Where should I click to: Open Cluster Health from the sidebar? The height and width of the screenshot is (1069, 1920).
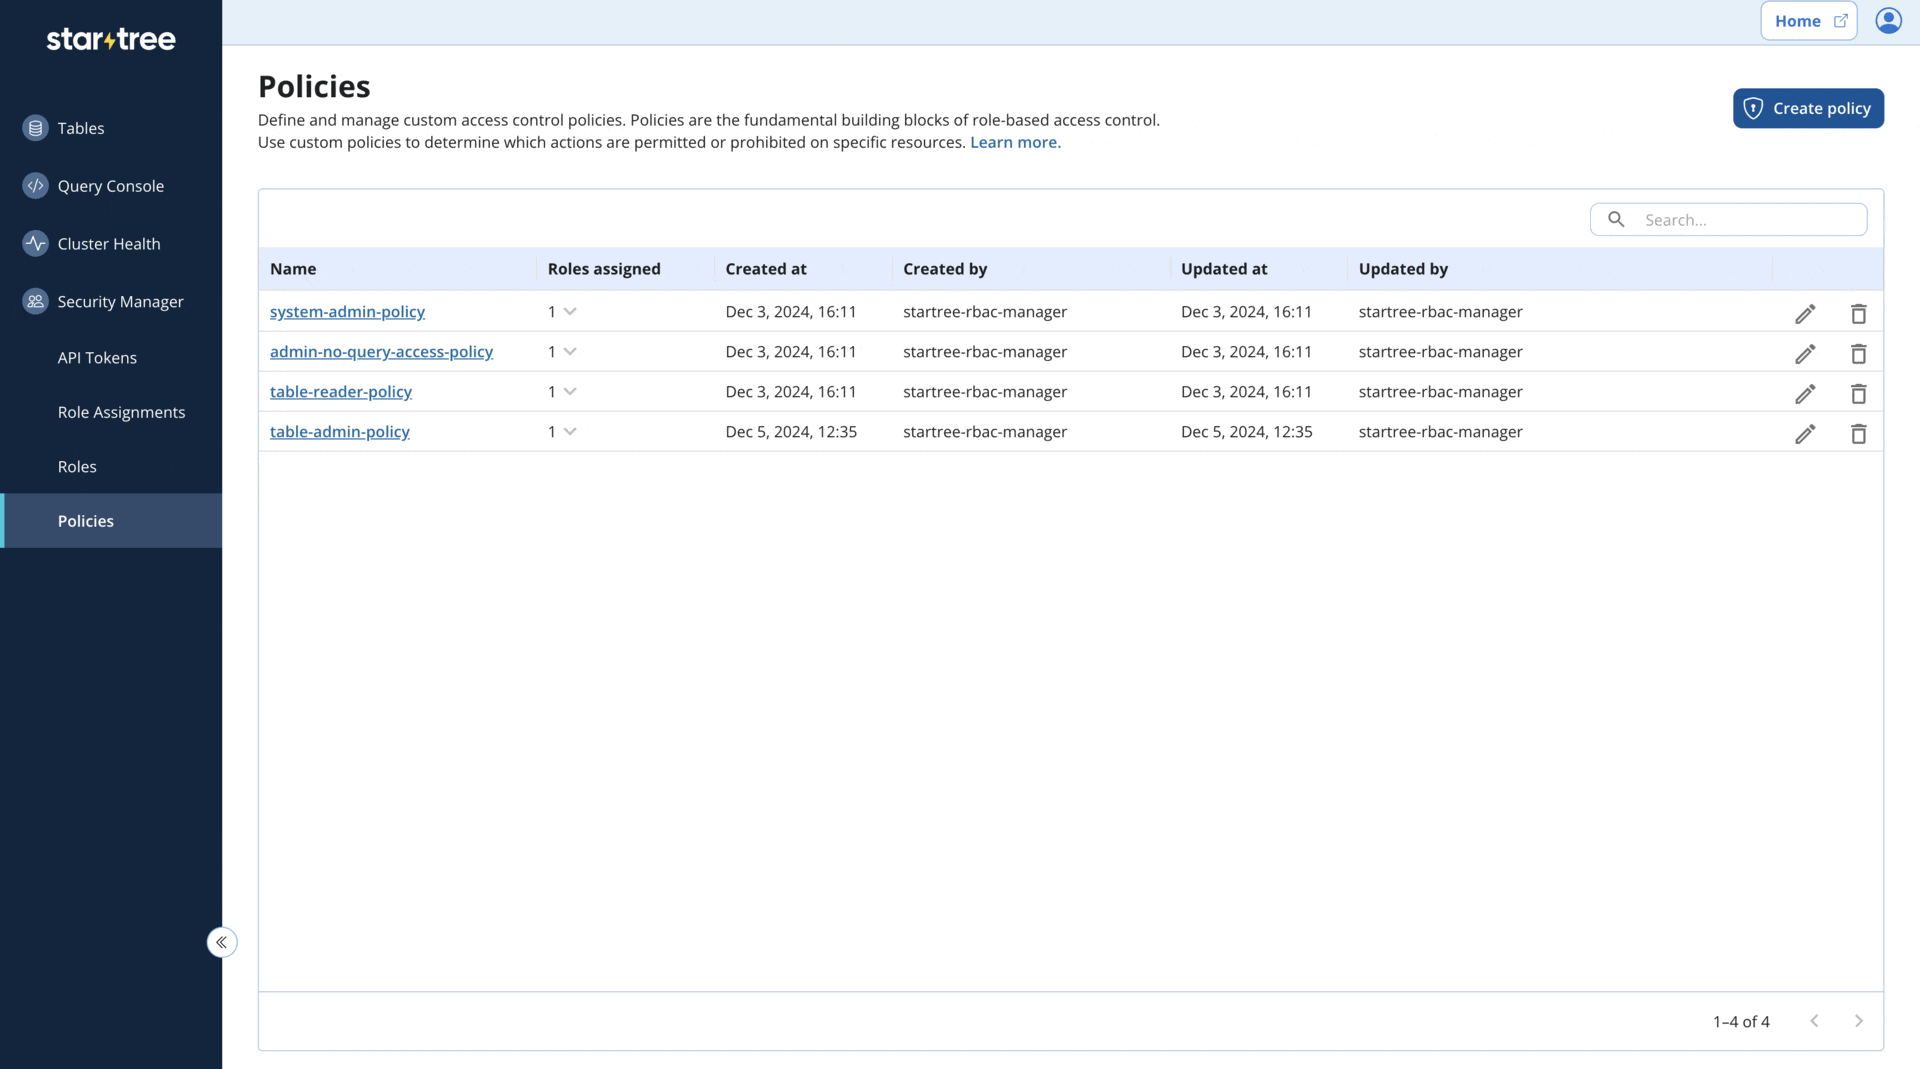(108, 243)
